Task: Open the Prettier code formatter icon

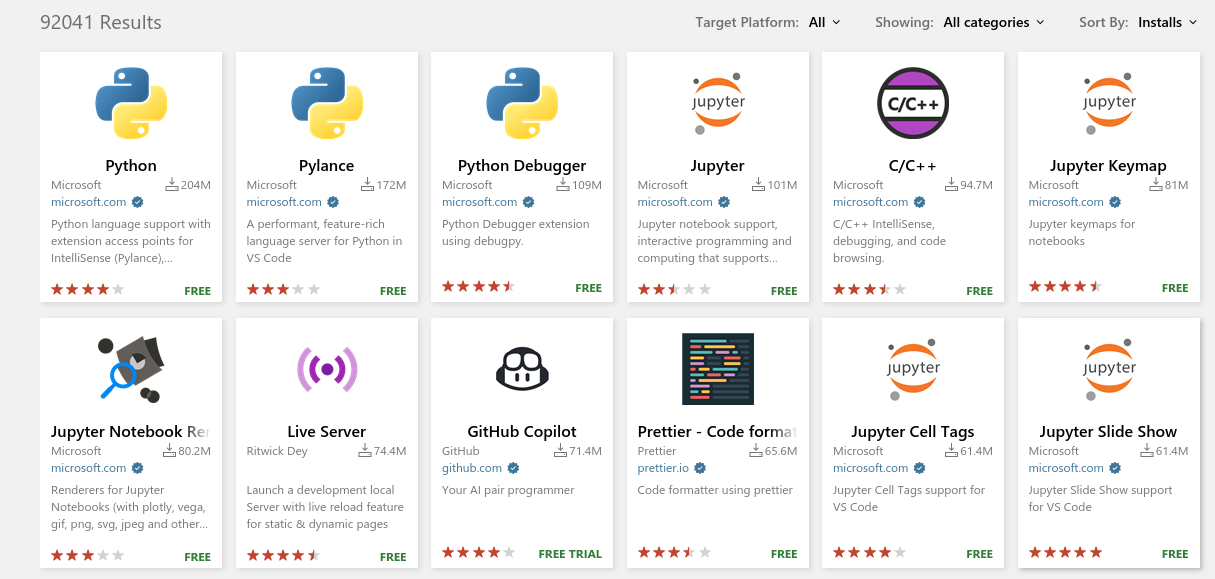Action: point(718,369)
